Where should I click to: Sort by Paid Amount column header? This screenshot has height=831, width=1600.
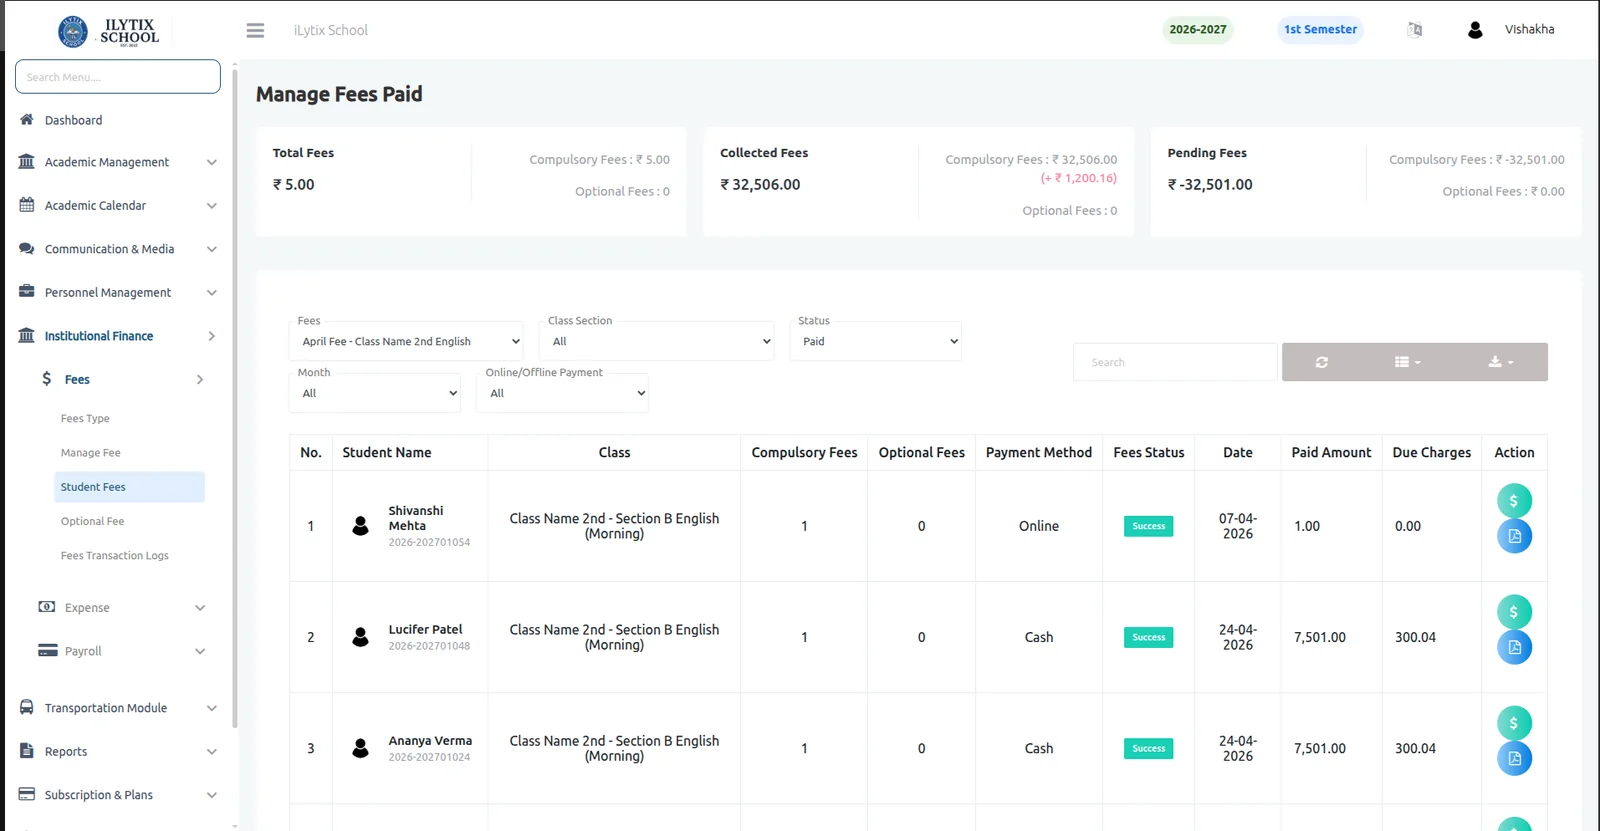[1331, 453]
